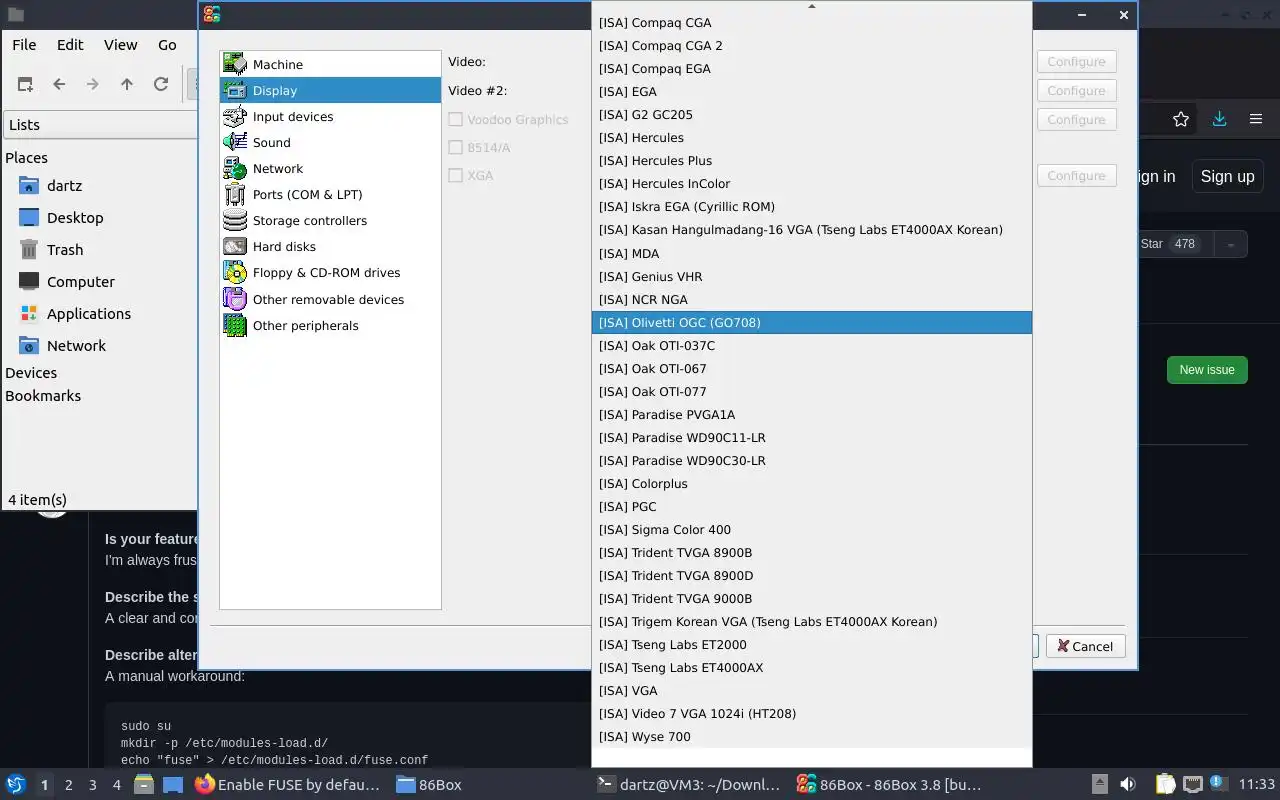
Task: Go back in file manager toolbar
Action: tap(59, 84)
